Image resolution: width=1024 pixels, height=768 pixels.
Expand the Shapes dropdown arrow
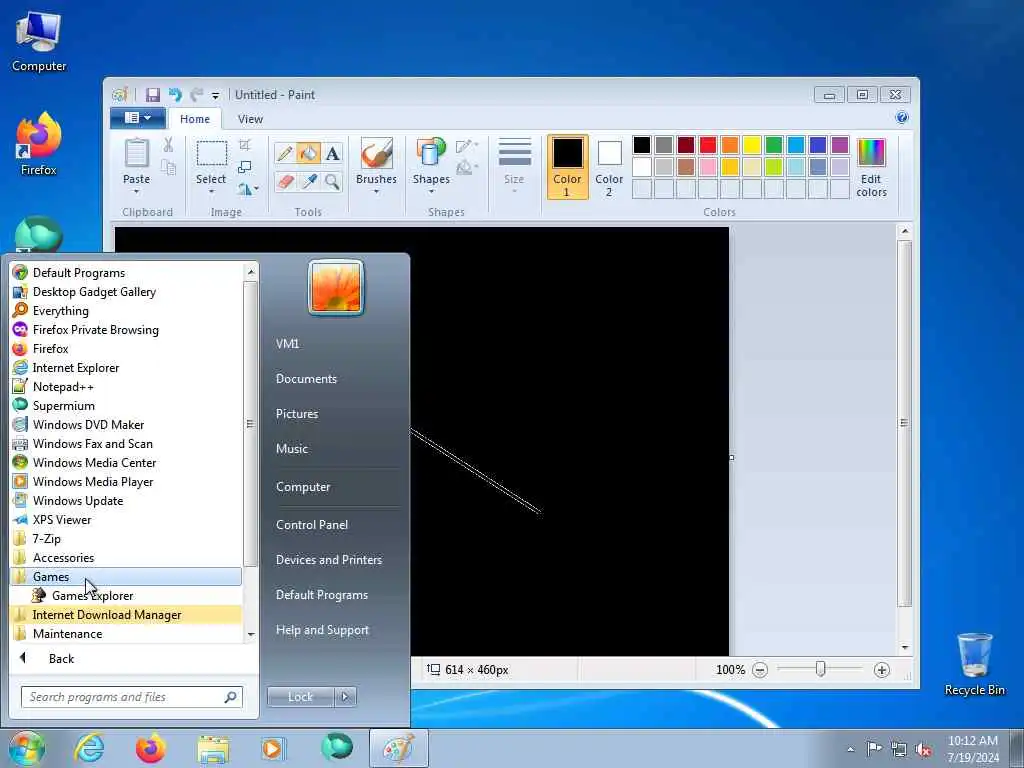pyautogui.click(x=431, y=192)
